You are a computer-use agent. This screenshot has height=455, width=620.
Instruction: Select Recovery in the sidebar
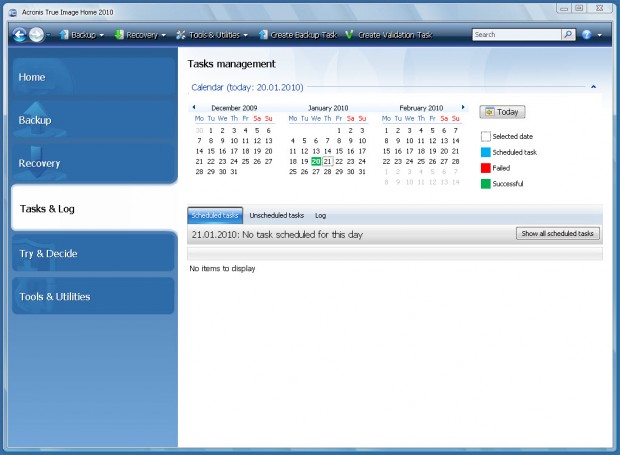point(93,163)
